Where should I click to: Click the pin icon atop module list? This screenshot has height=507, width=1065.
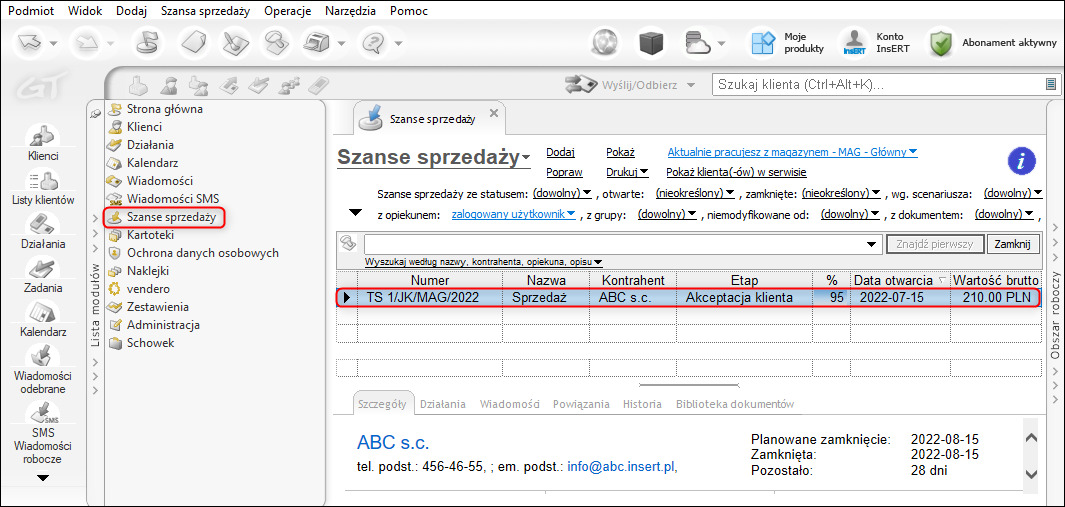(x=96, y=113)
